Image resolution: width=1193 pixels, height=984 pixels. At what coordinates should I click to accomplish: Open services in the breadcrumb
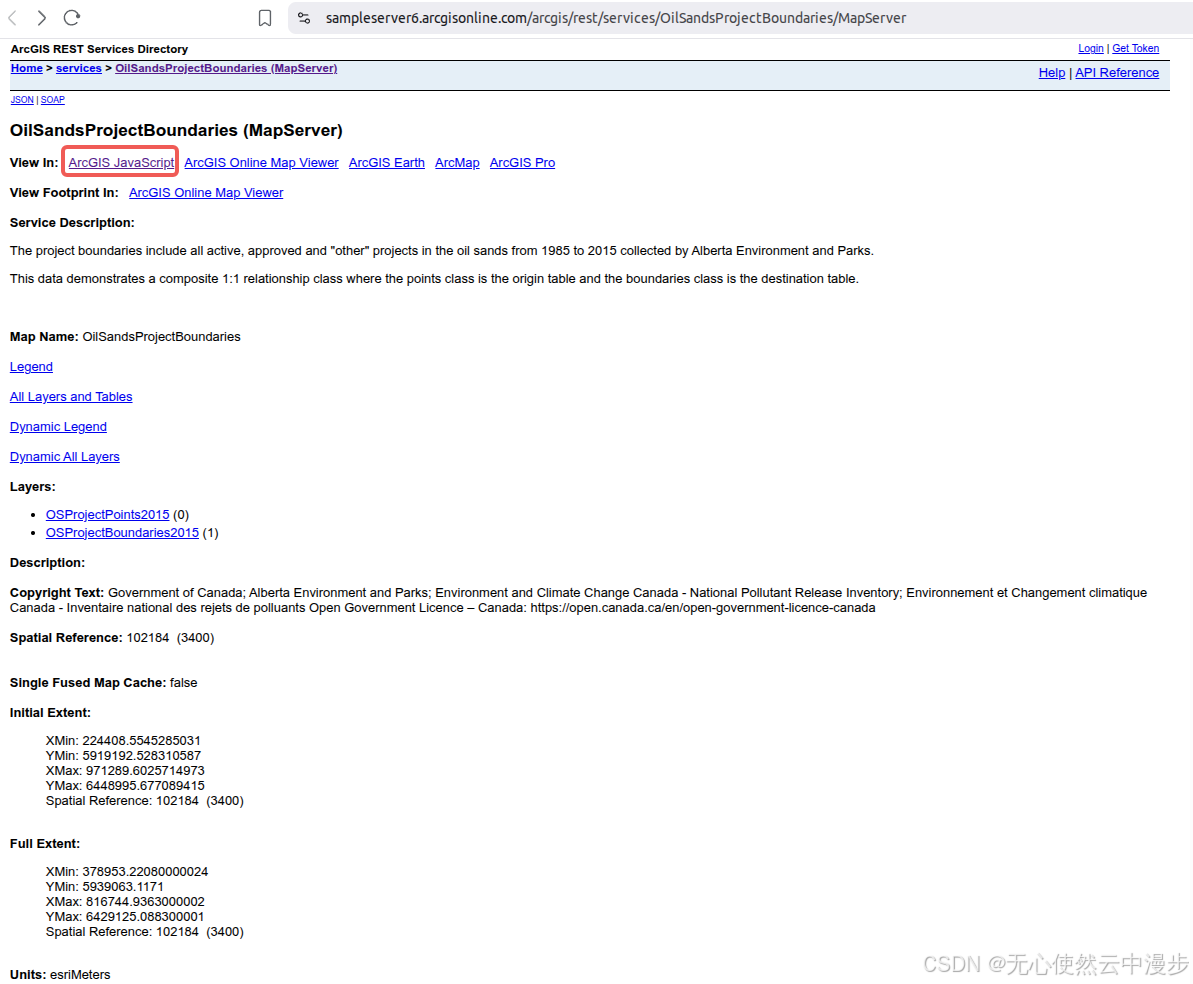tap(78, 68)
